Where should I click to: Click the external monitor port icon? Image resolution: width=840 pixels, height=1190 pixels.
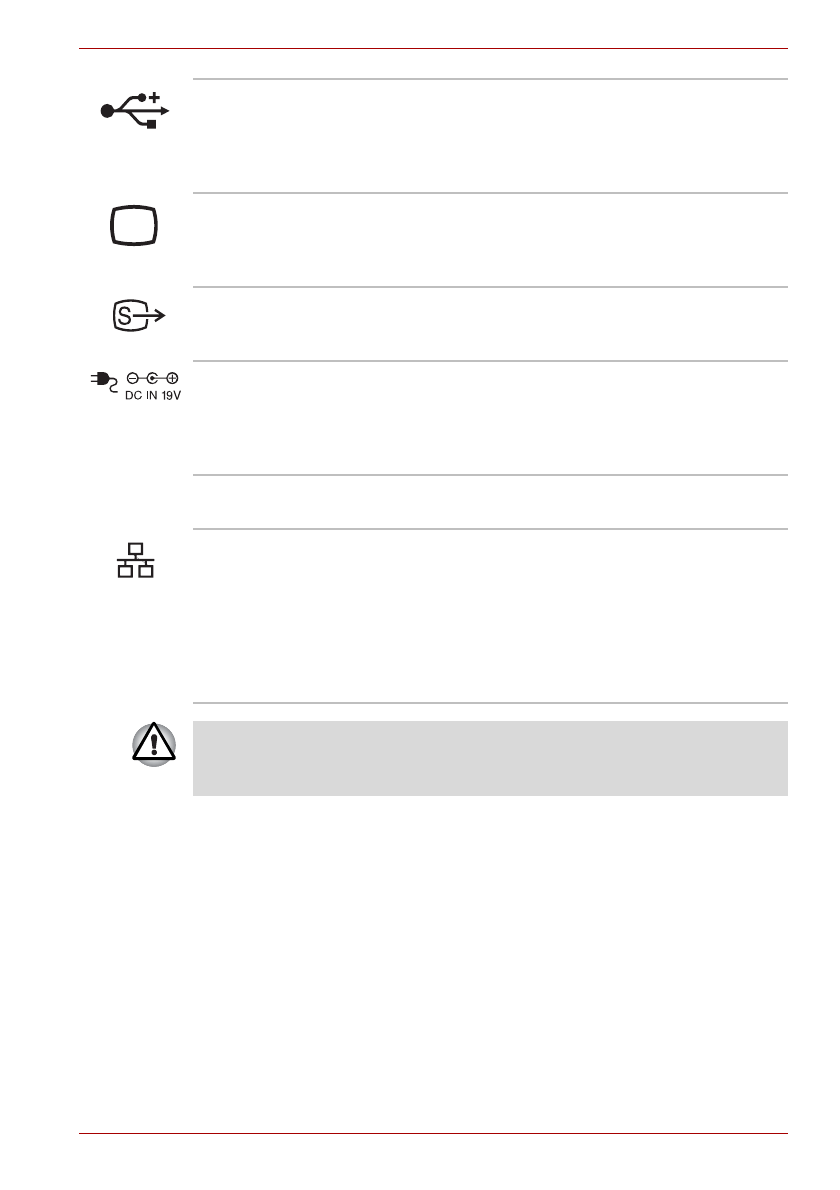[136, 227]
